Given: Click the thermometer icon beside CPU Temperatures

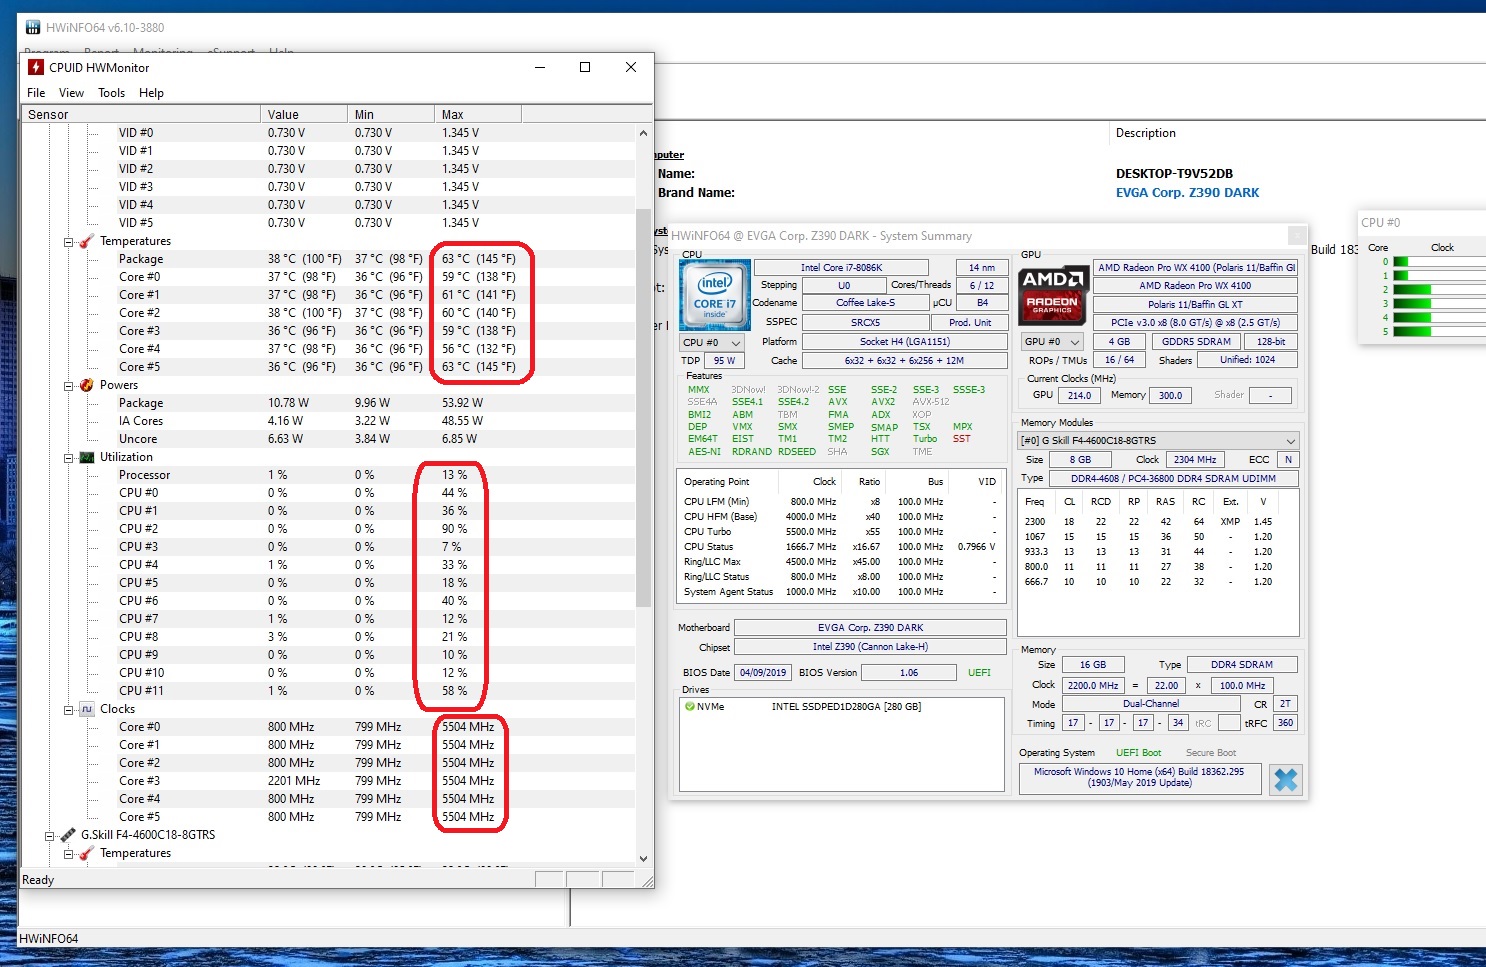Looking at the screenshot, I should coord(86,241).
